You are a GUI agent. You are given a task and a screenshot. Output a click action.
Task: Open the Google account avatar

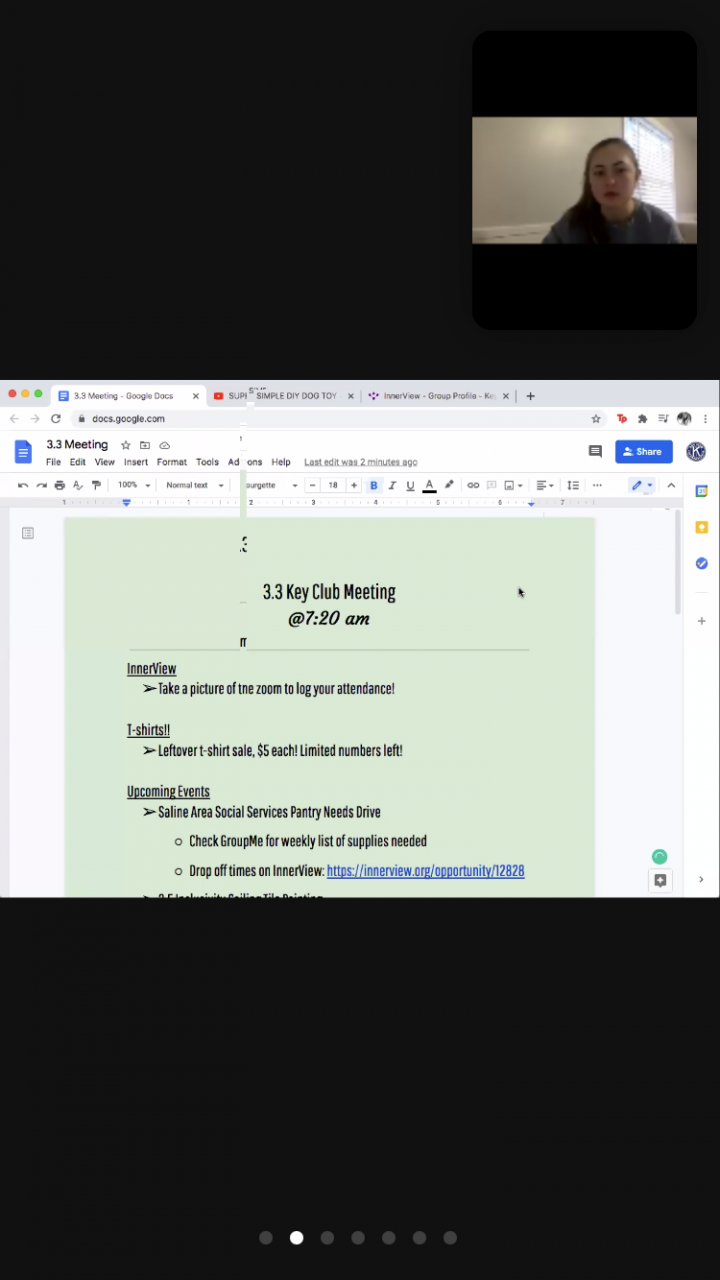point(696,452)
